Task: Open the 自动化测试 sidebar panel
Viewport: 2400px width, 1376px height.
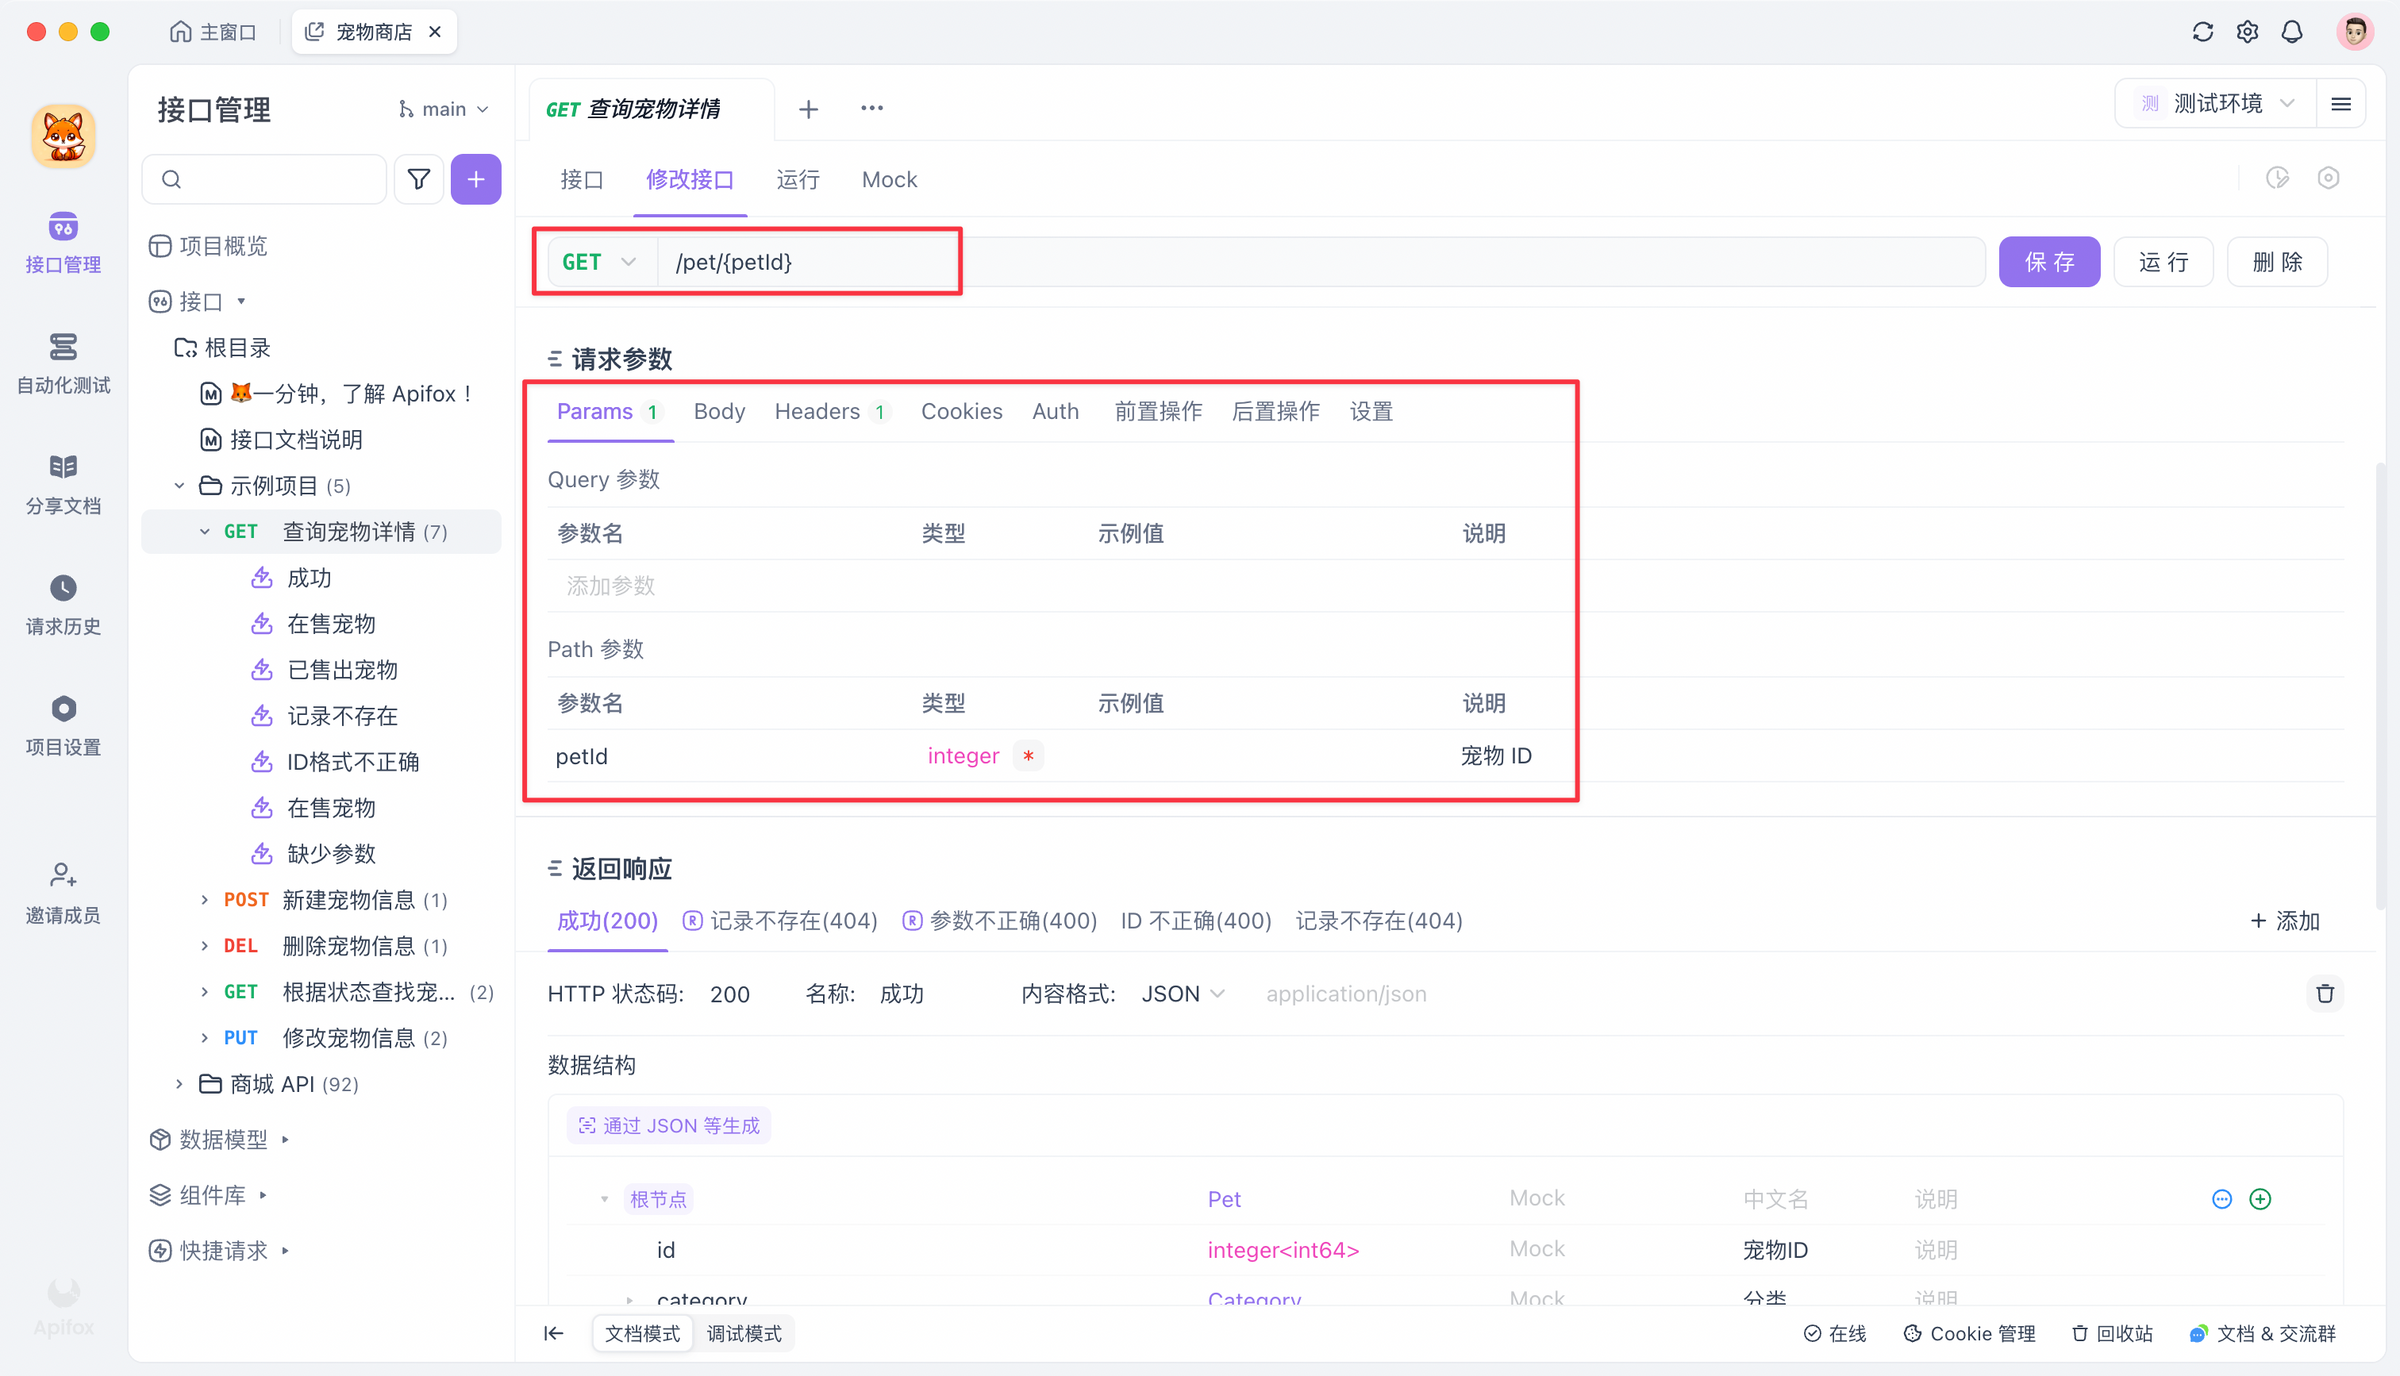Action: (63, 364)
